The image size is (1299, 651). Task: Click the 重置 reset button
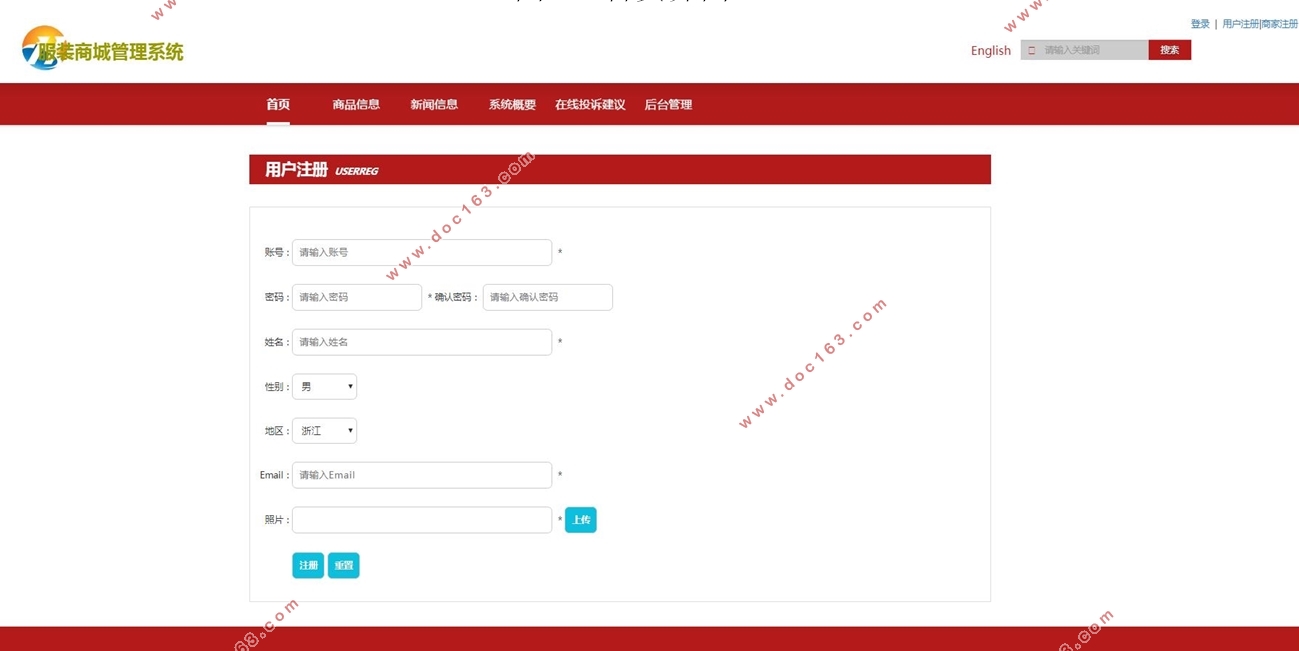343,565
